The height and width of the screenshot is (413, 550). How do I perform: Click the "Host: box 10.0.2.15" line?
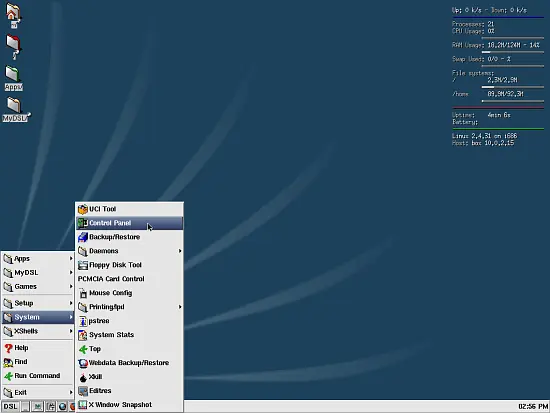[x=483, y=143]
